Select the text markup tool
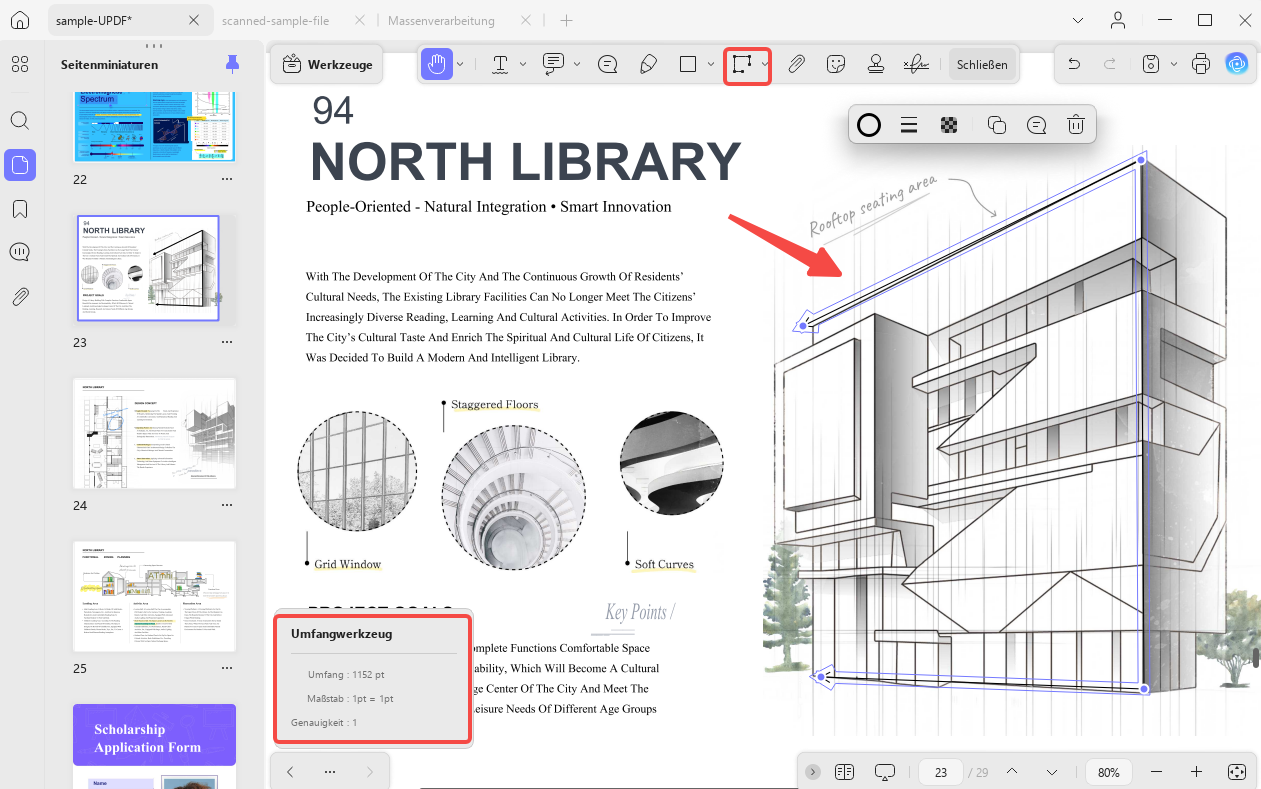Image resolution: width=1261 pixels, height=789 pixels. coord(500,64)
